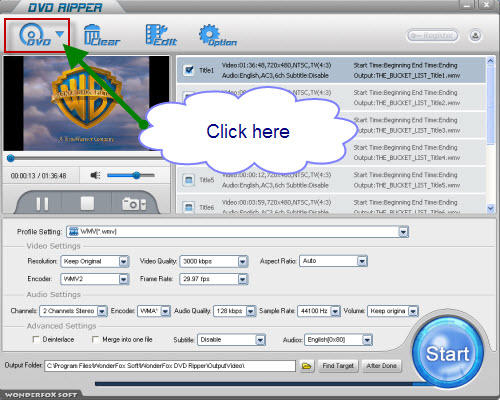The height and width of the screenshot is (400, 500).
Task: Select the THE_BUCKET_LIST_Title4.wmv output row
Action: pyautogui.click(x=407, y=158)
